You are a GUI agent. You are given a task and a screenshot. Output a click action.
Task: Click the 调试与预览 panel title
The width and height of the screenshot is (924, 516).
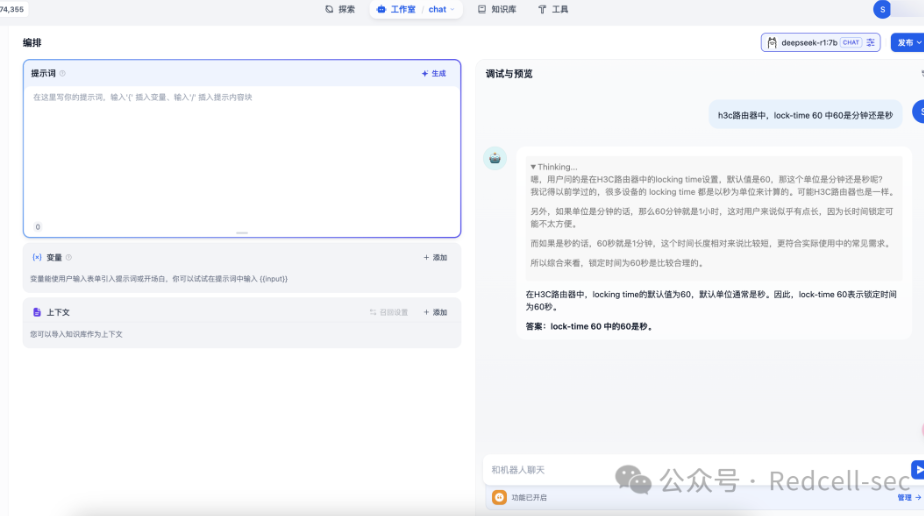[509, 74]
